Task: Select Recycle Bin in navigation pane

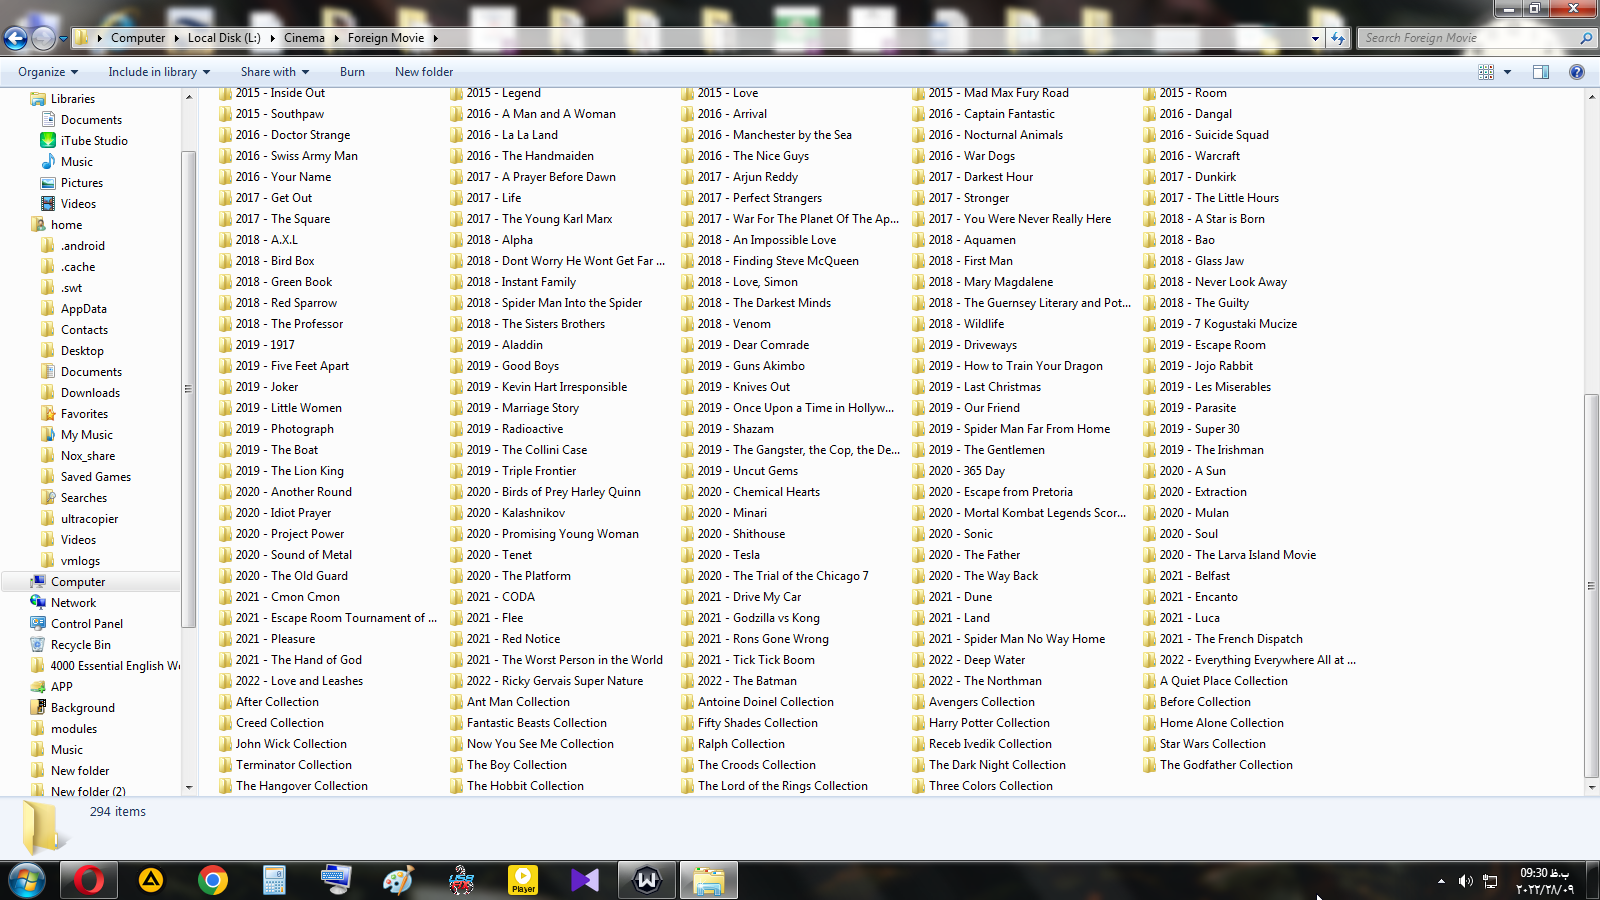Action: pyautogui.click(x=80, y=645)
